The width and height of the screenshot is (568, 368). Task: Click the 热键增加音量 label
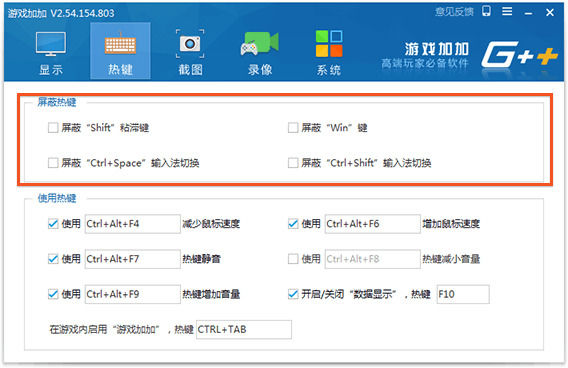coord(211,294)
